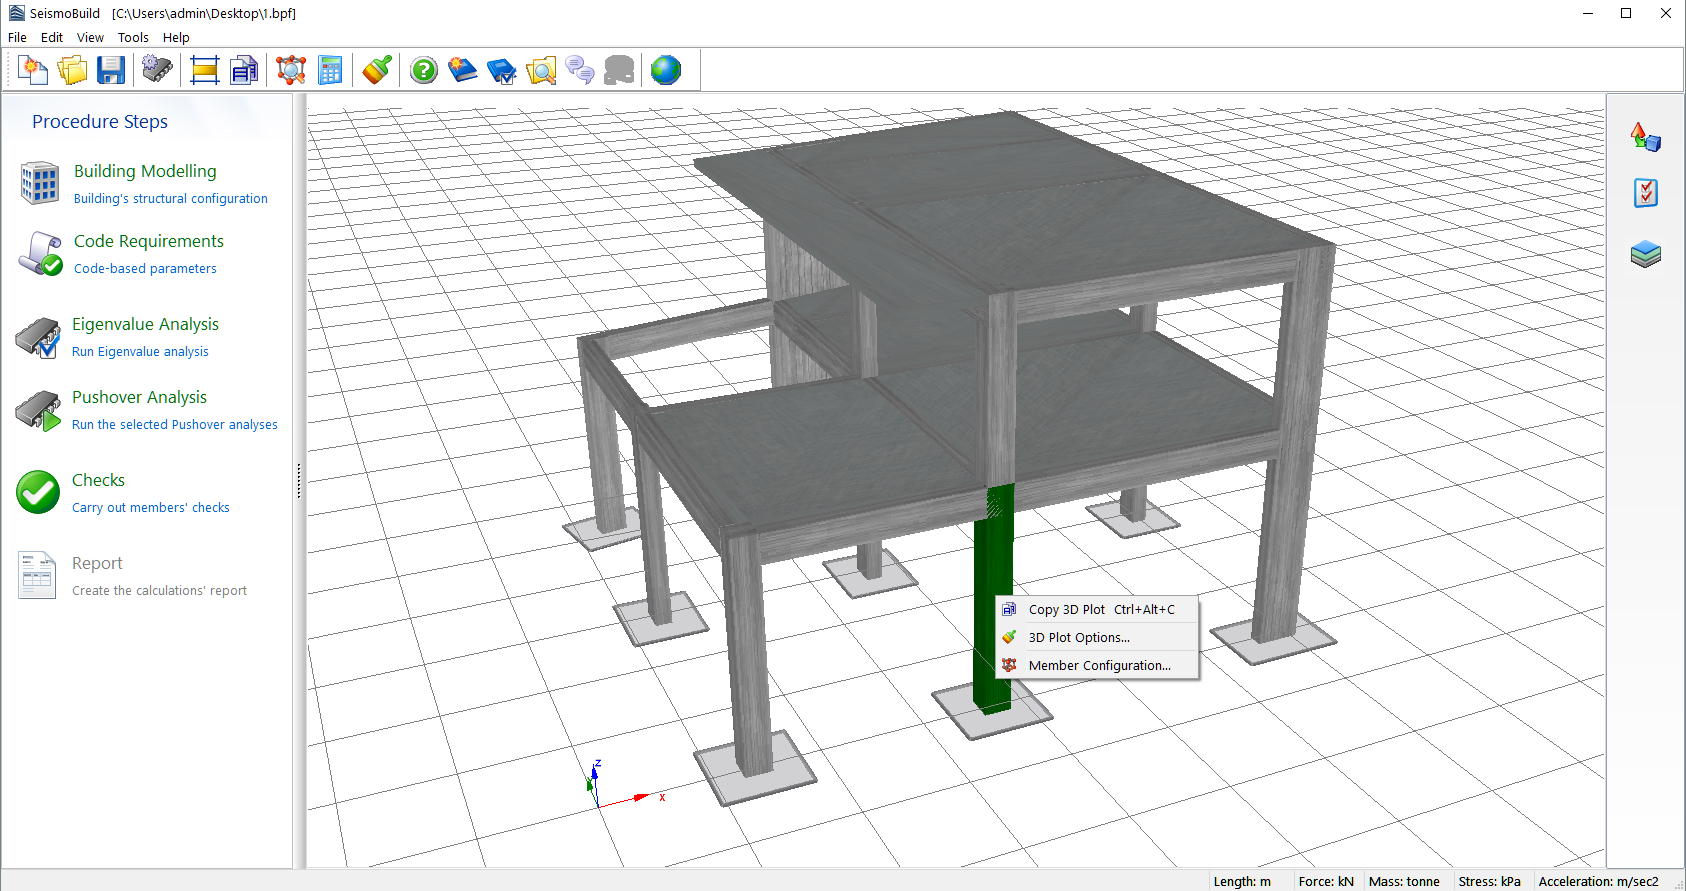Go to the Building Modelling step
The height and width of the screenshot is (891, 1686).
coord(145,172)
